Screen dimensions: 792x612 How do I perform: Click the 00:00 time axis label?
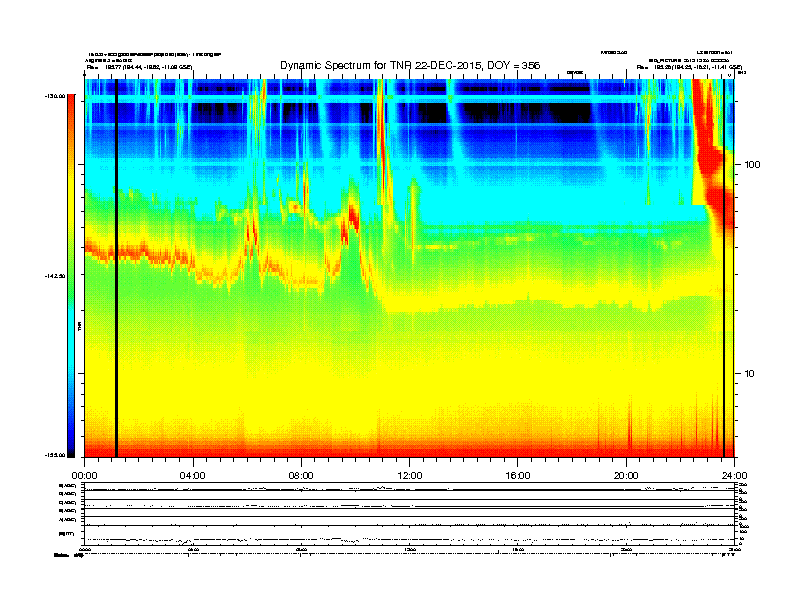[84, 476]
